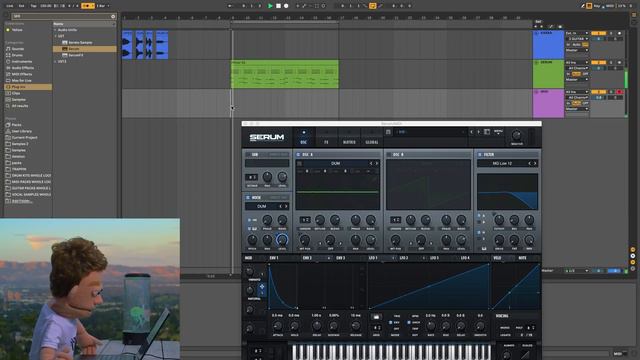This screenshot has height=360, width=640.
Task: Open filter type MG Low 12 dropdown
Action: (x=502, y=163)
